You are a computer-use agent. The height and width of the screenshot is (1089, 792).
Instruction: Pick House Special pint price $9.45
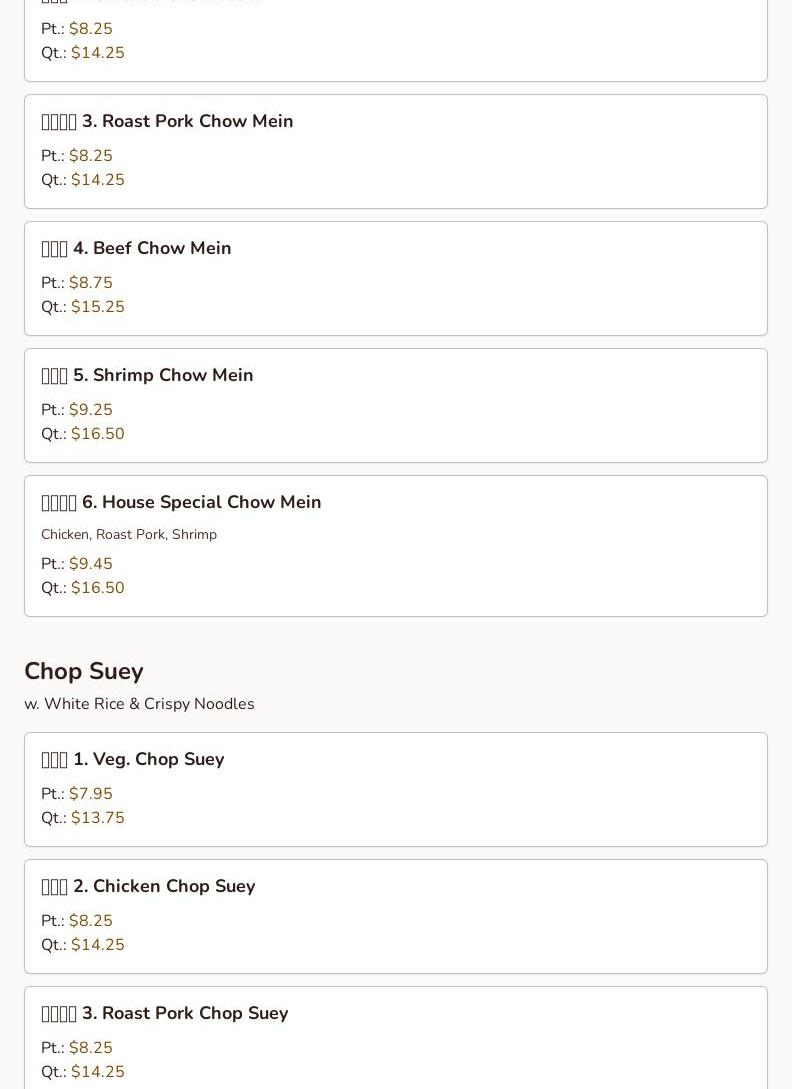(x=90, y=564)
